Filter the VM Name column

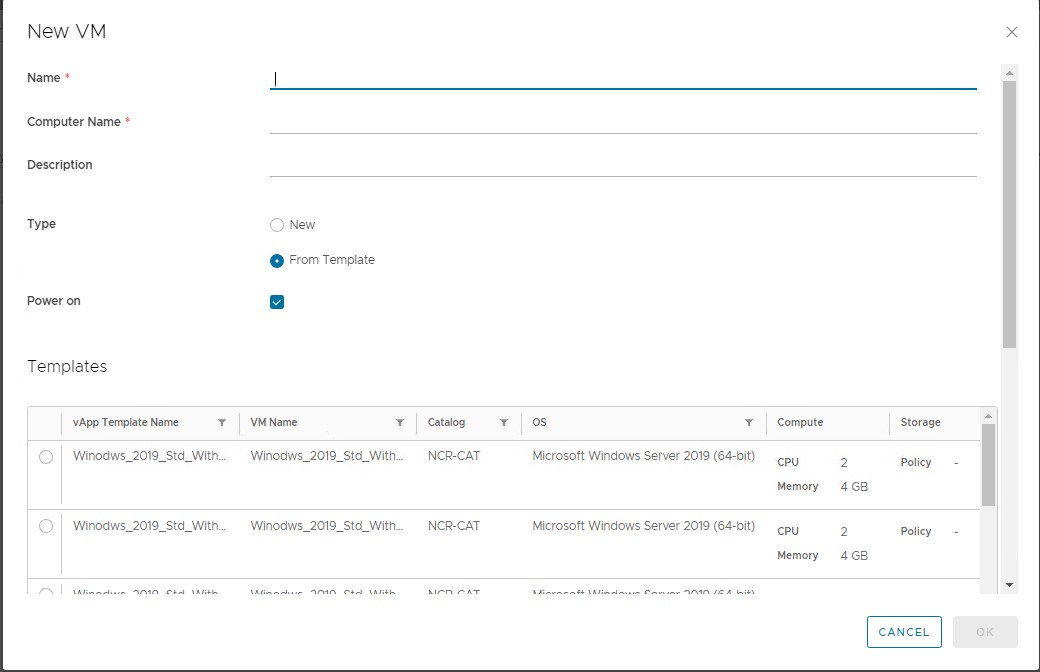click(400, 422)
